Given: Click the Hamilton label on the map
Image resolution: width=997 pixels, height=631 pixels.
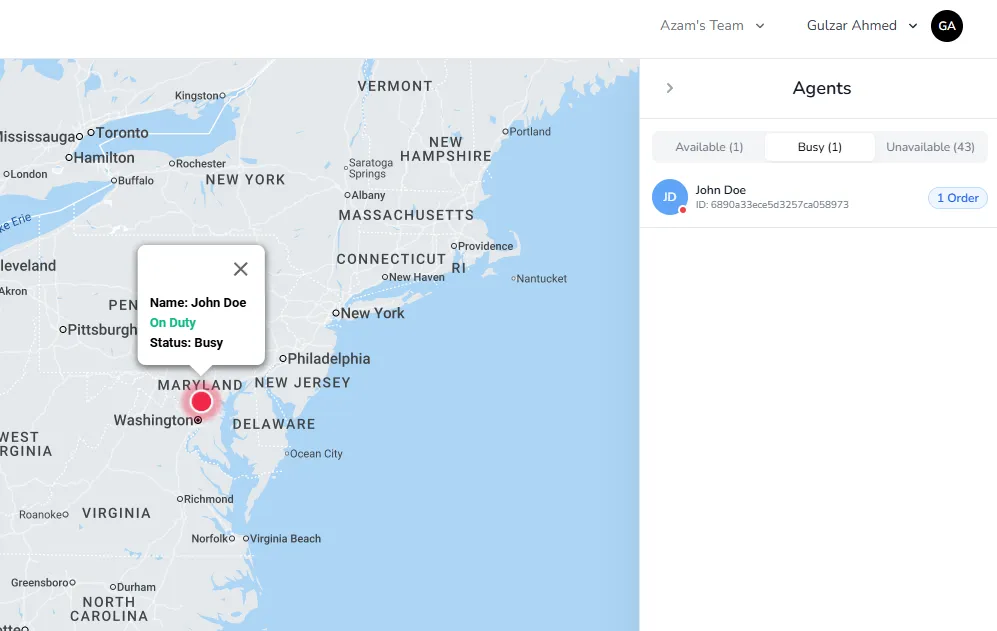Looking at the screenshot, I should coord(104,158).
